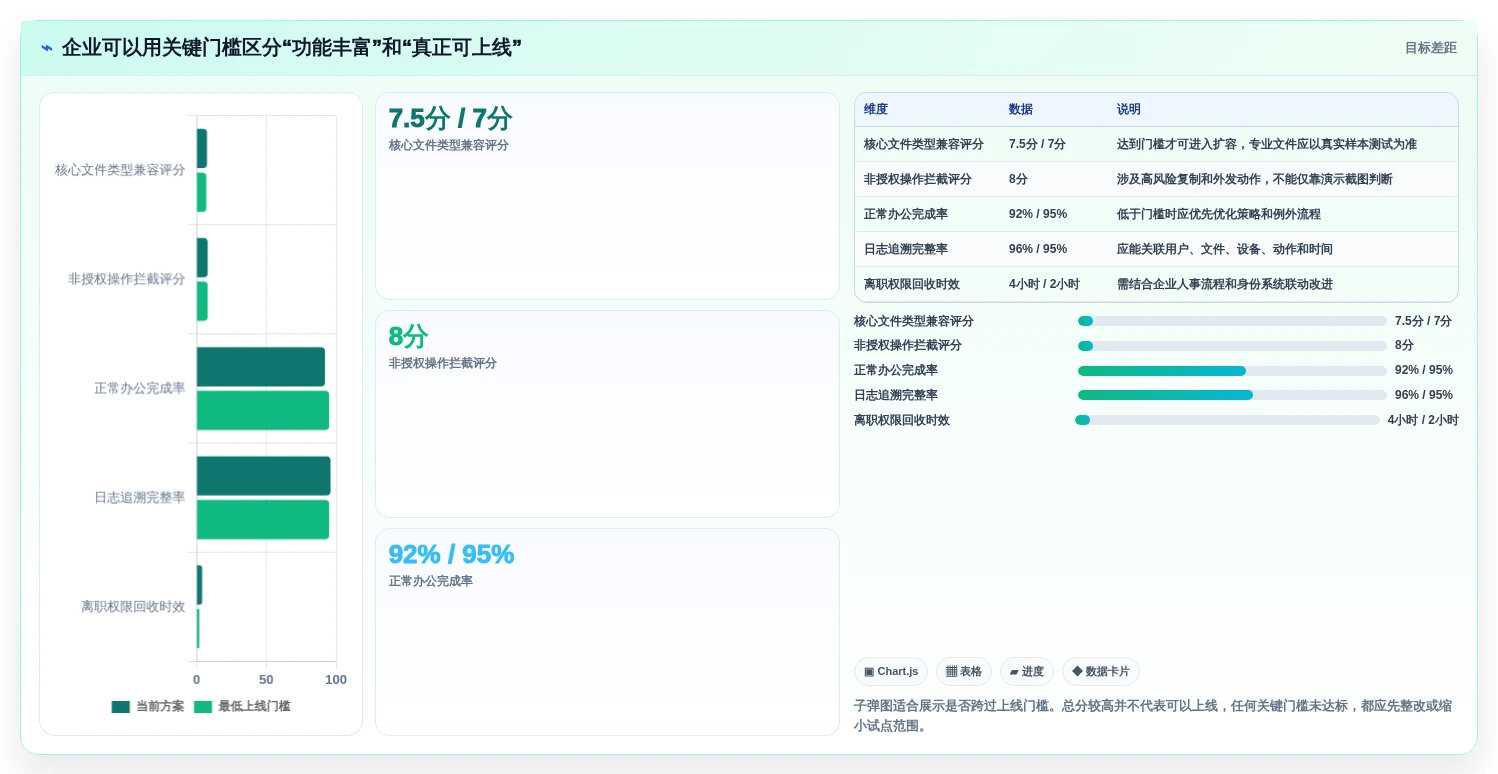Select the 8分 data card value

click(408, 337)
